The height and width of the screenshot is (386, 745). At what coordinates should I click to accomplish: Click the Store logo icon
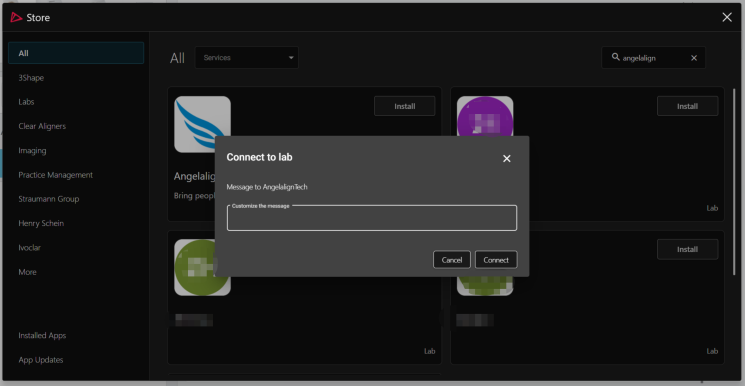click(x=16, y=18)
